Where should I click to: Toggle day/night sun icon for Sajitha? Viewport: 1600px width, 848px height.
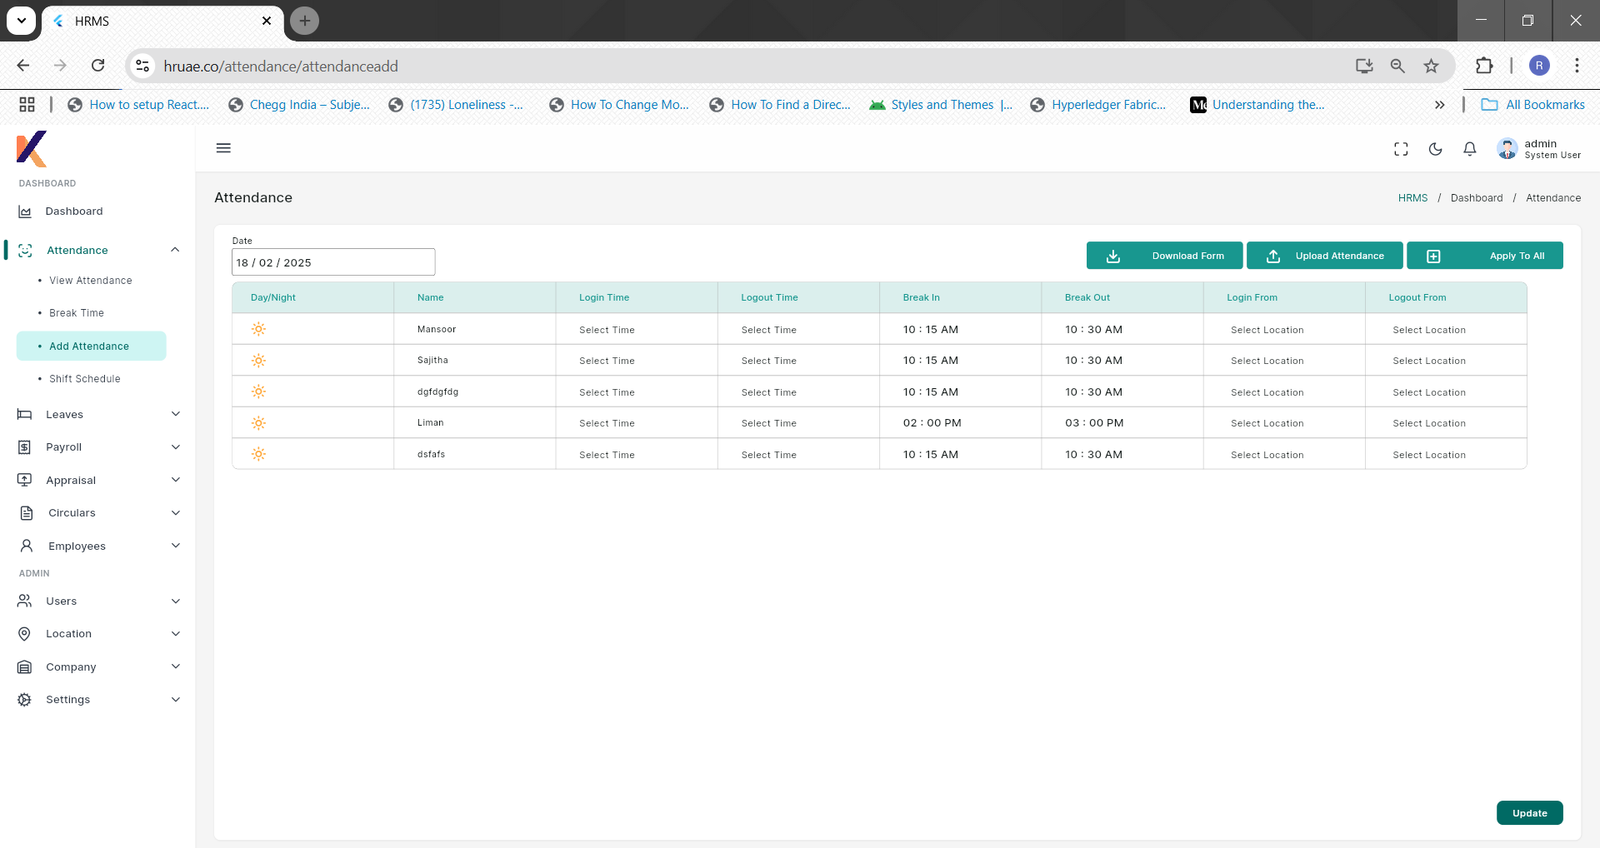[x=258, y=360]
